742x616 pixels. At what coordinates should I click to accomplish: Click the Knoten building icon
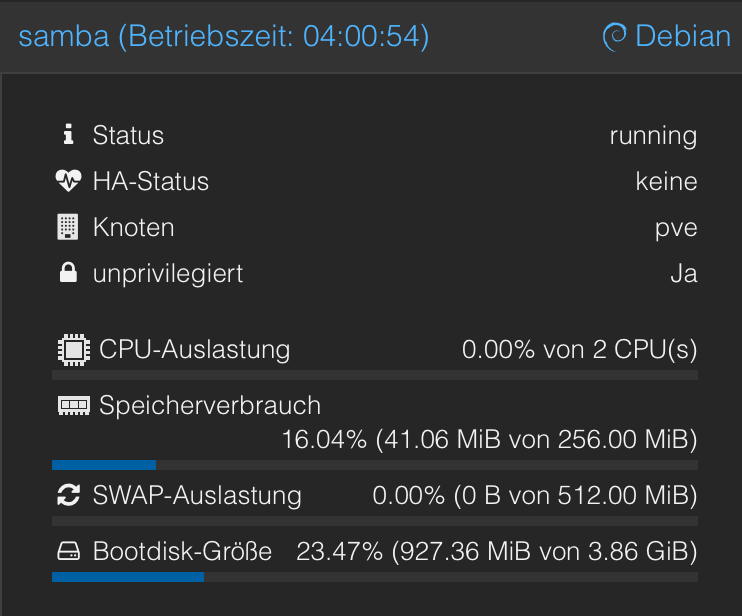coord(68,227)
